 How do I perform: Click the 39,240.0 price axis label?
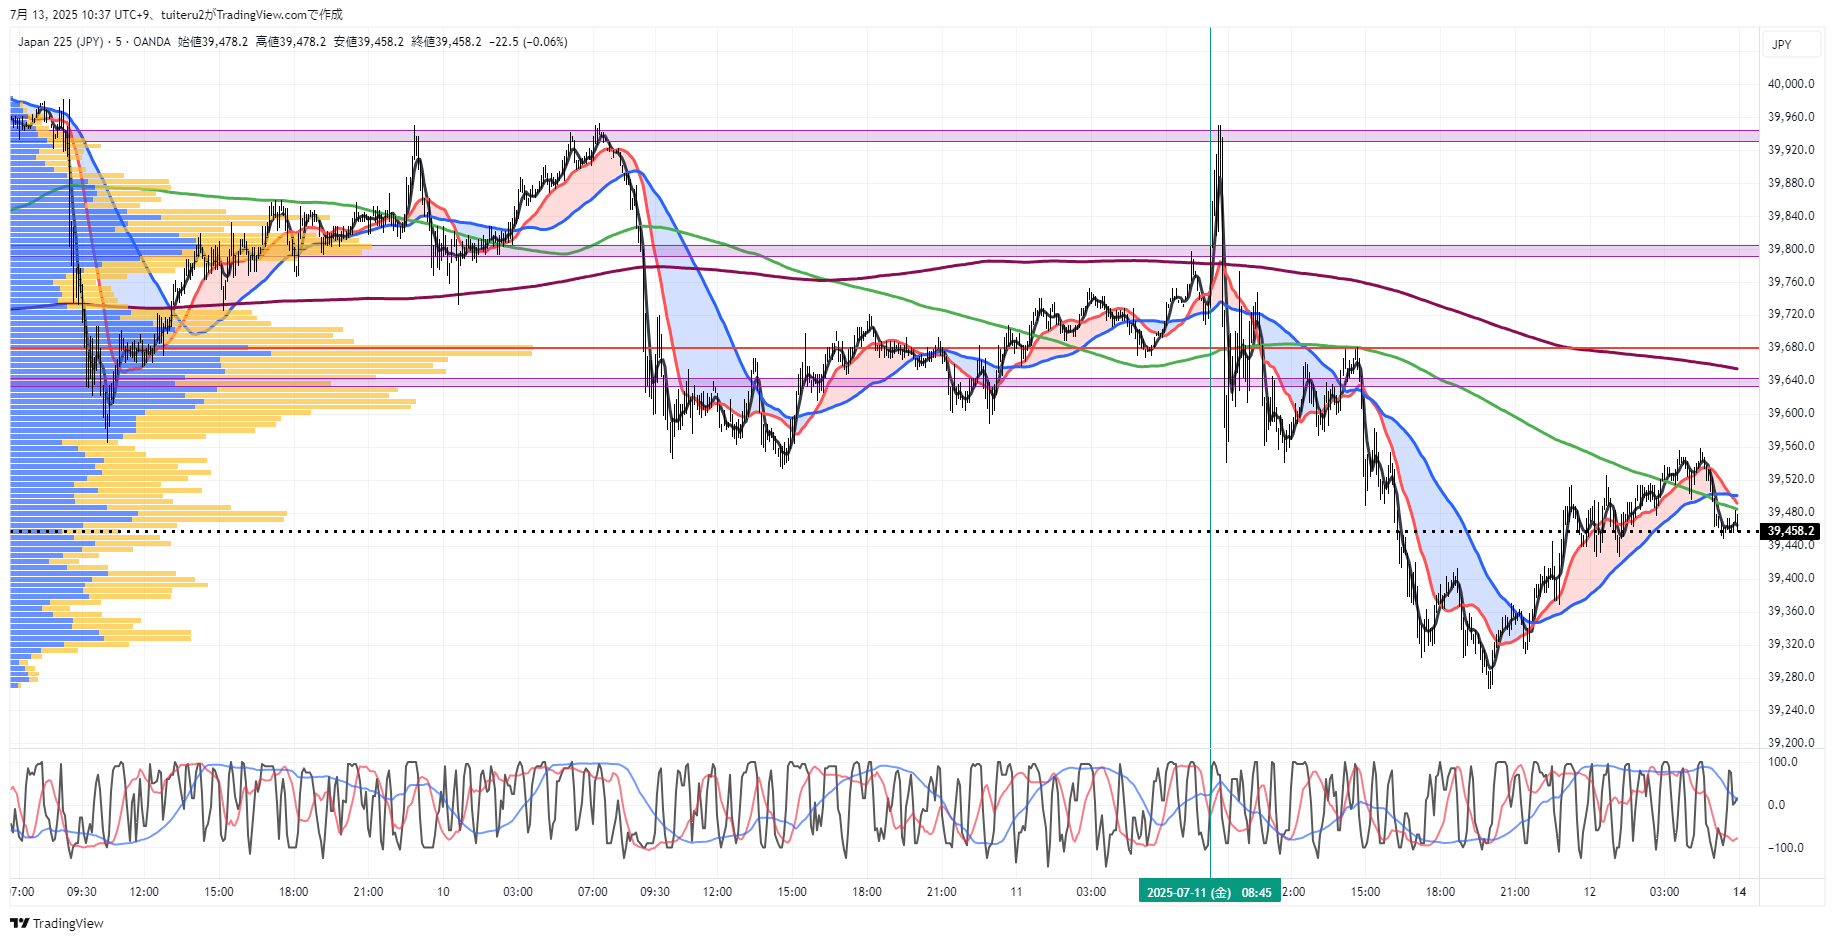pos(1791,710)
